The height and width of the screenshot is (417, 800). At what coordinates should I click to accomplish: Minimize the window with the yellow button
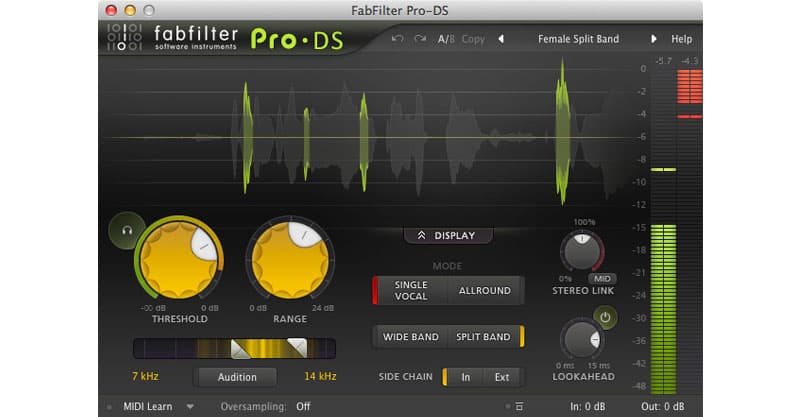point(130,10)
